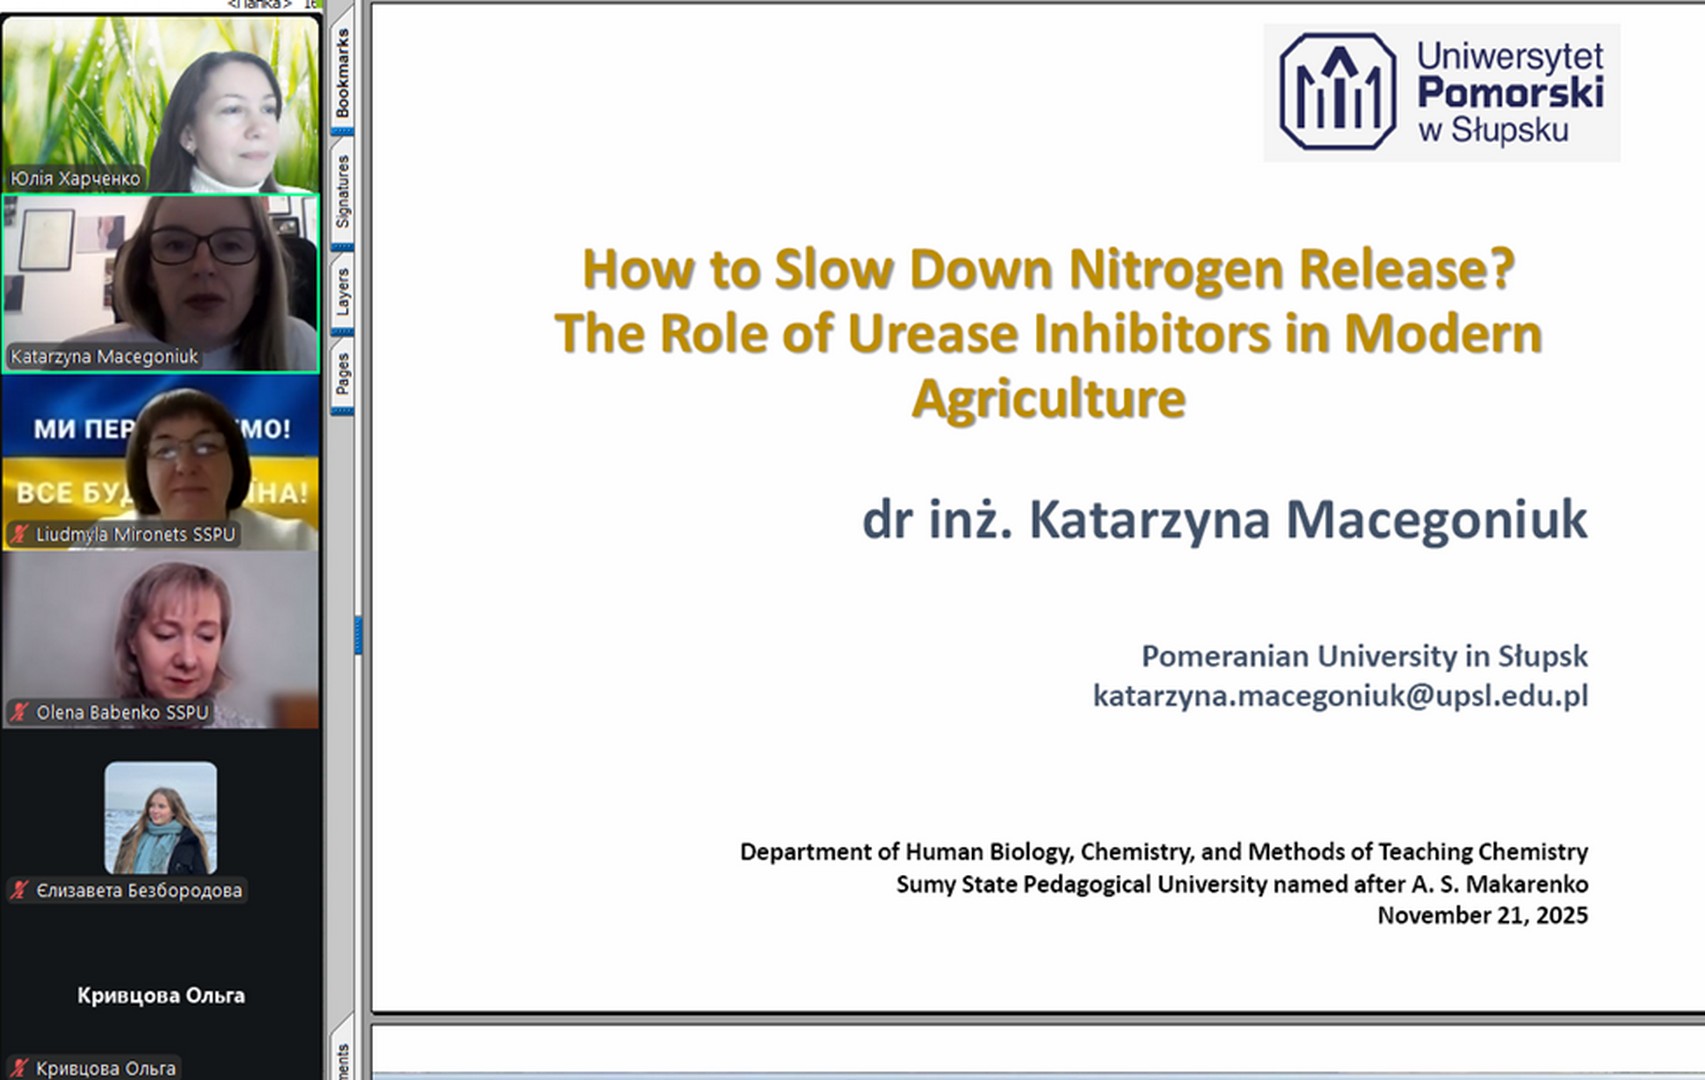This screenshot has width=1705, height=1080.
Task: Click the Uniwersytet Pomorski logo on slide
Action: click(1441, 92)
